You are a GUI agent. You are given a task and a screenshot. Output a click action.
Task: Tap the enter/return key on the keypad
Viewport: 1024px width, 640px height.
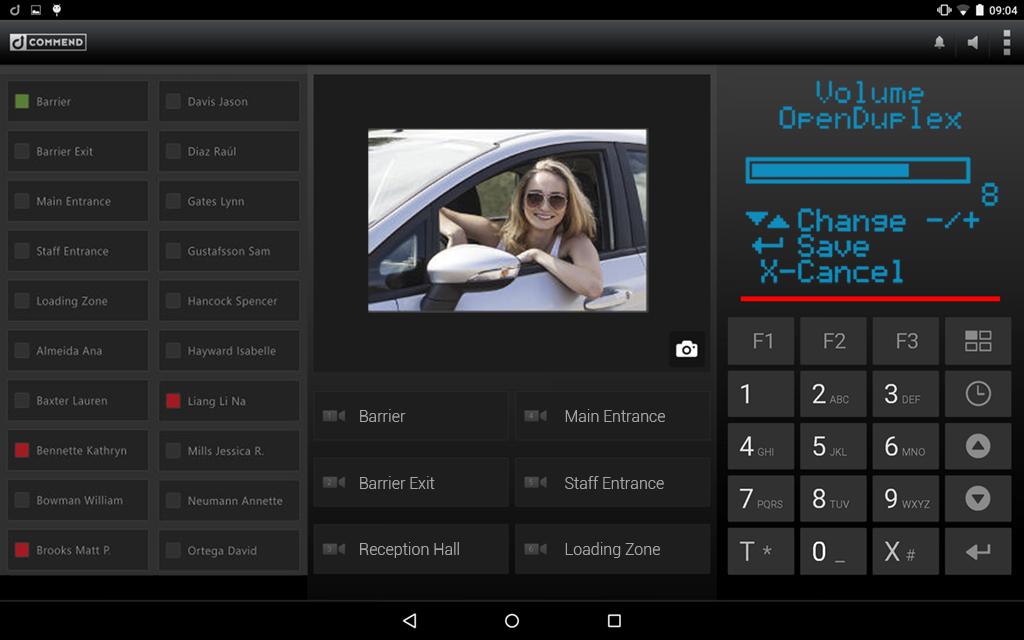(978, 552)
